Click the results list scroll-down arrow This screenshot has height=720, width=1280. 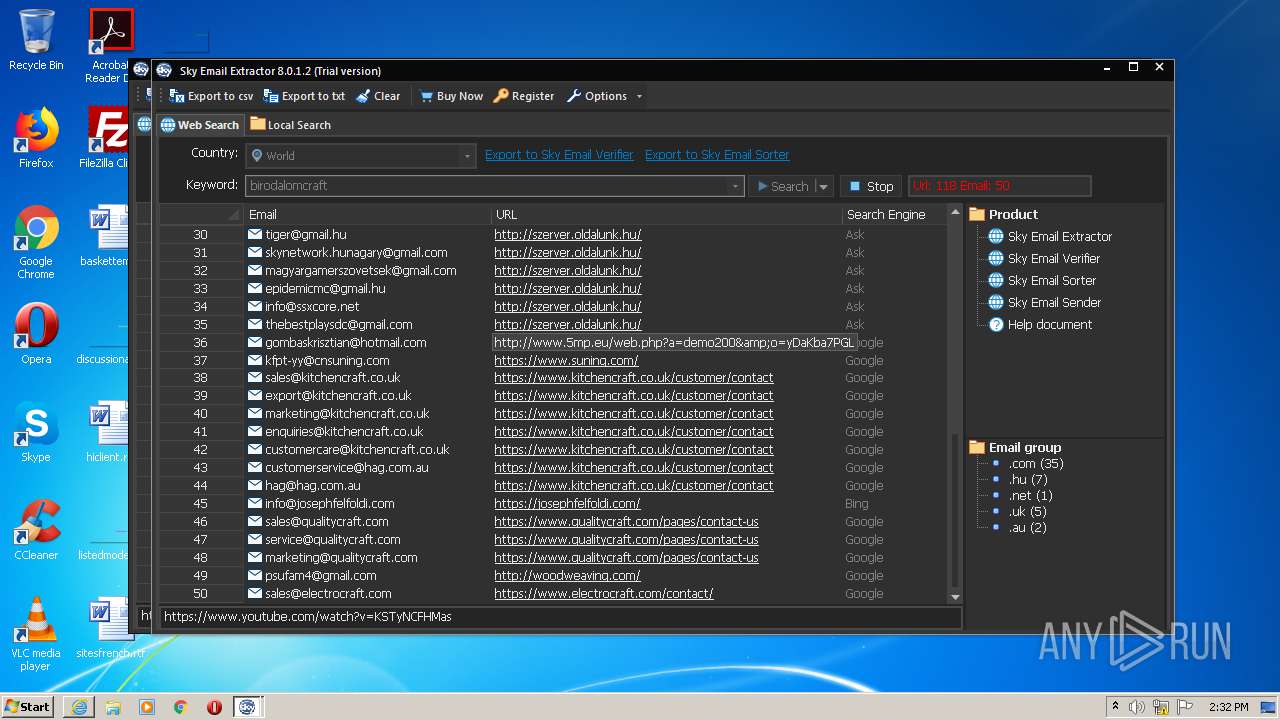955,596
